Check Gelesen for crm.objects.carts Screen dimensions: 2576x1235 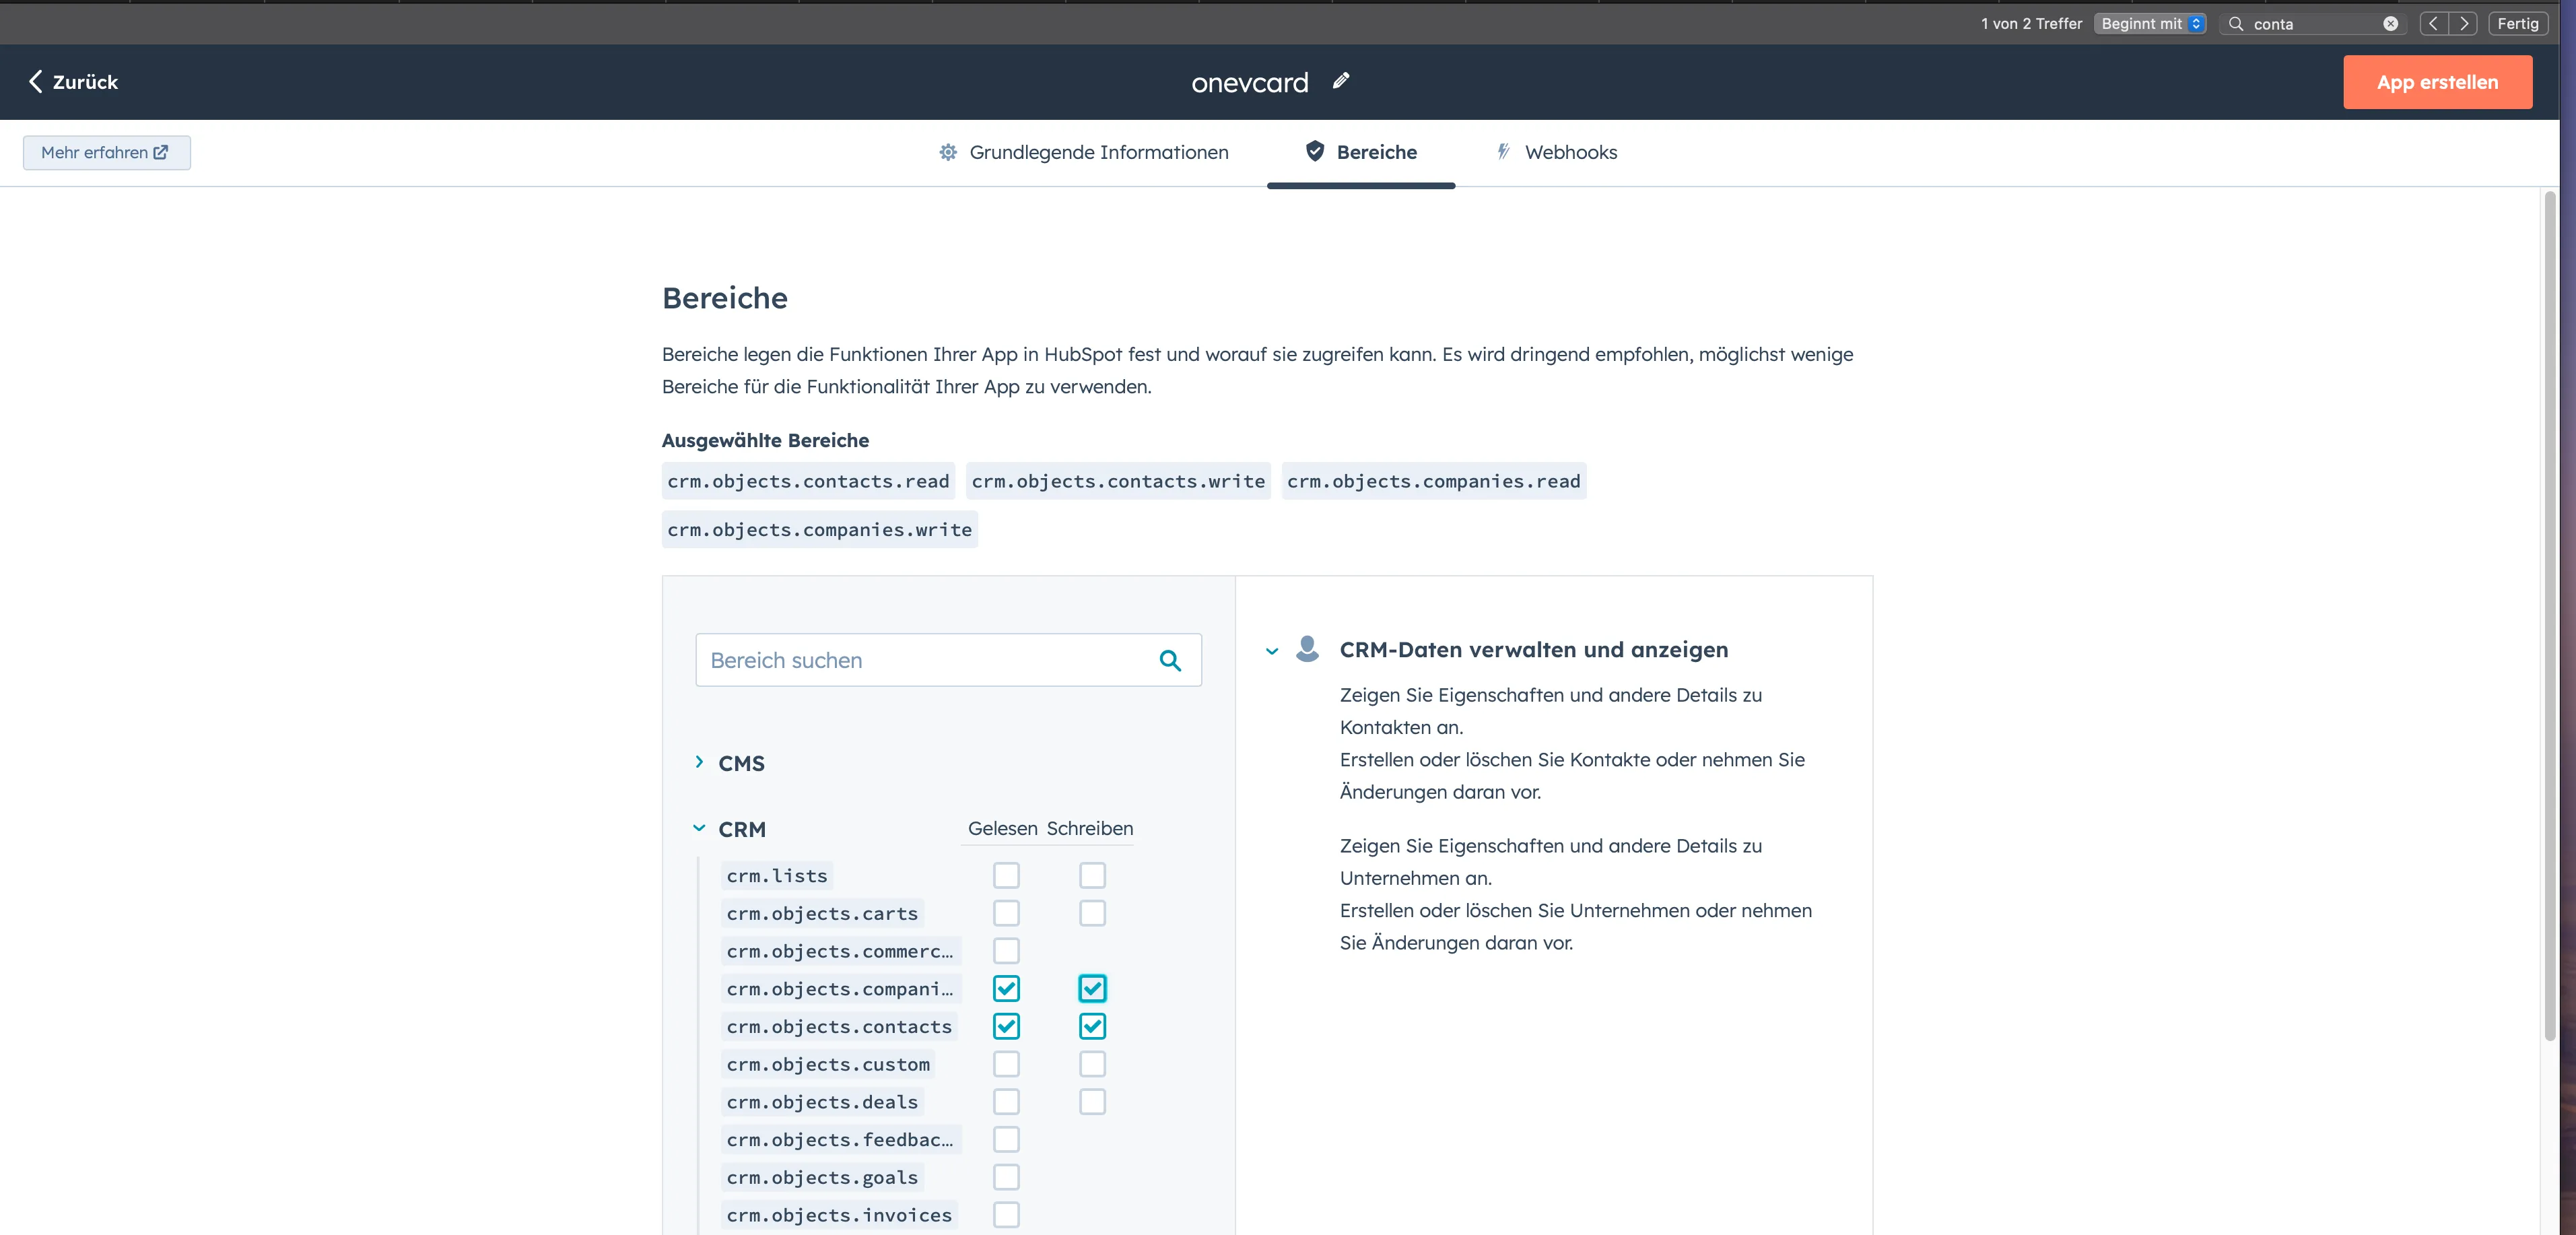click(1006, 913)
